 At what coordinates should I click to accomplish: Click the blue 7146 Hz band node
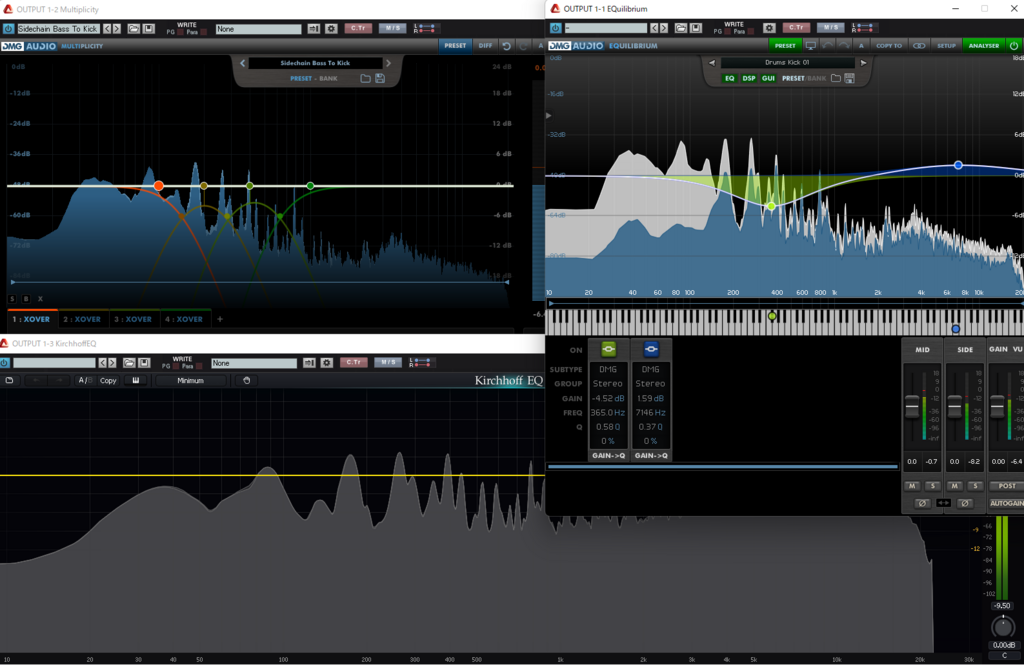tap(958, 165)
